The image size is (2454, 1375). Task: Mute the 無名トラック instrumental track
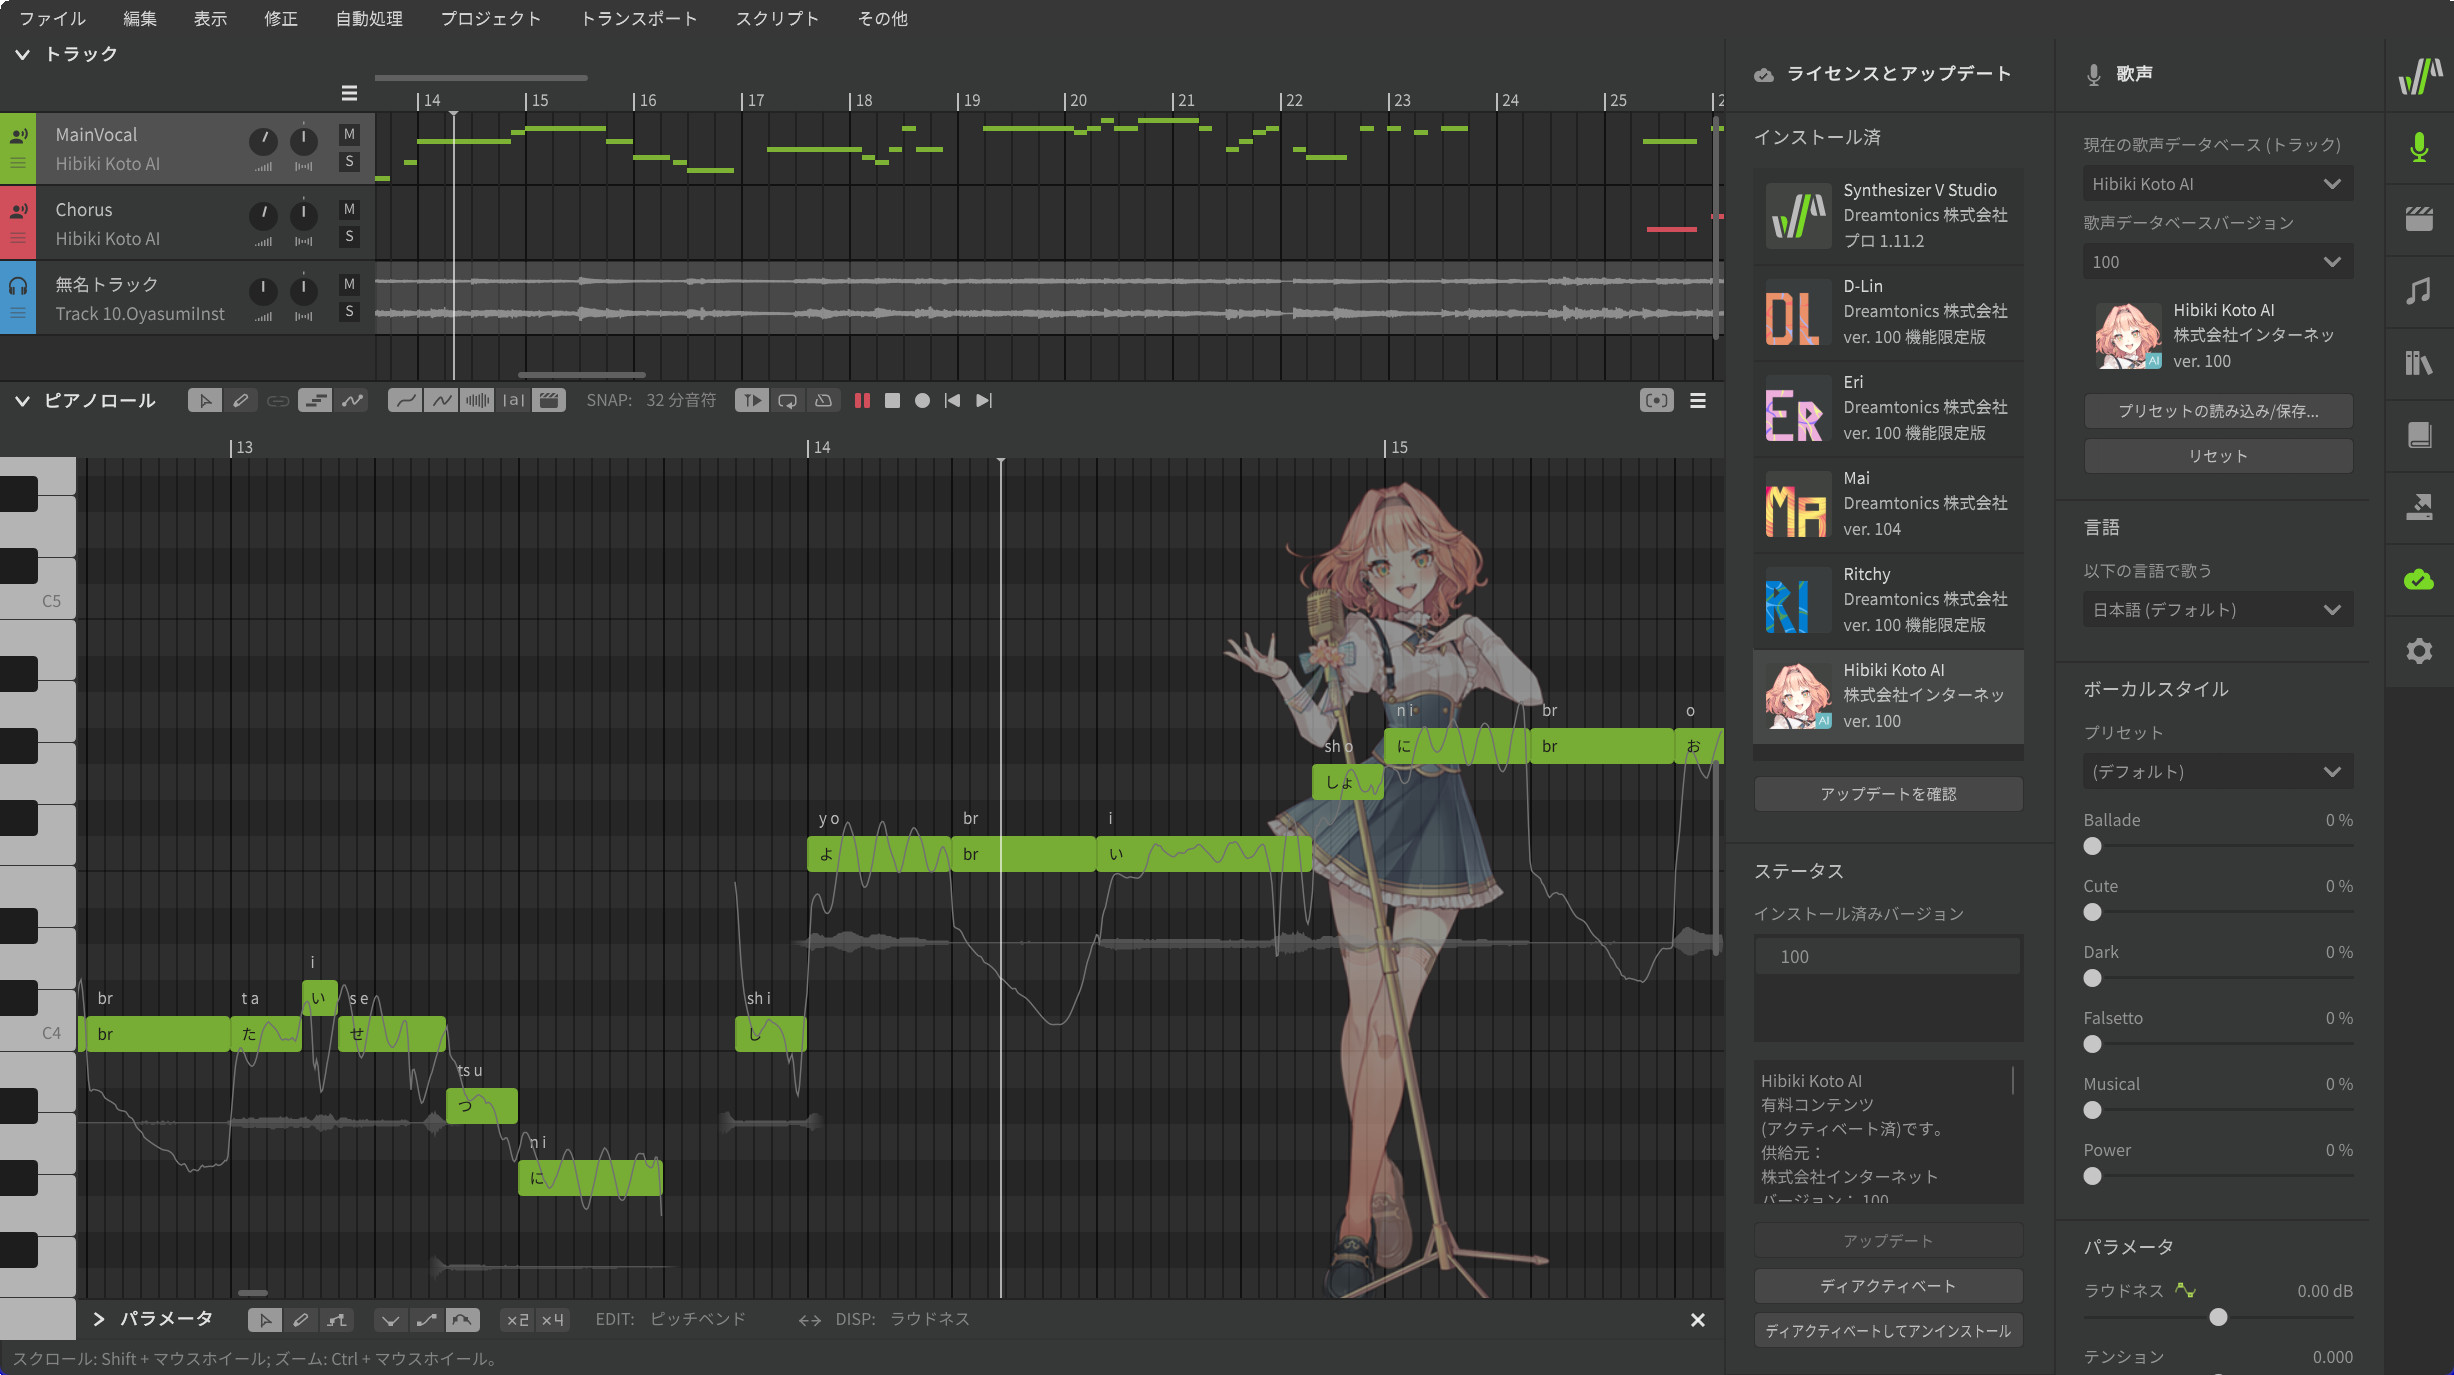[349, 284]
